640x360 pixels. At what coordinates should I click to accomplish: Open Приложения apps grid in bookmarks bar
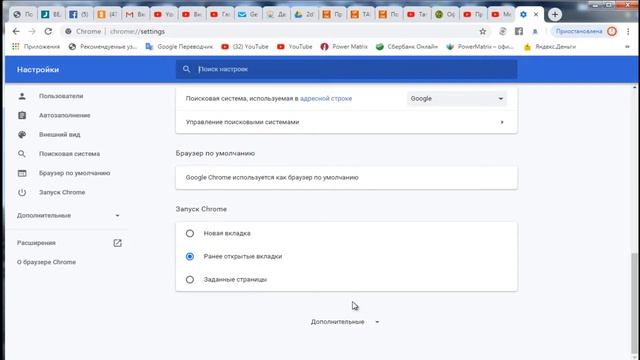tap(36, 47)
